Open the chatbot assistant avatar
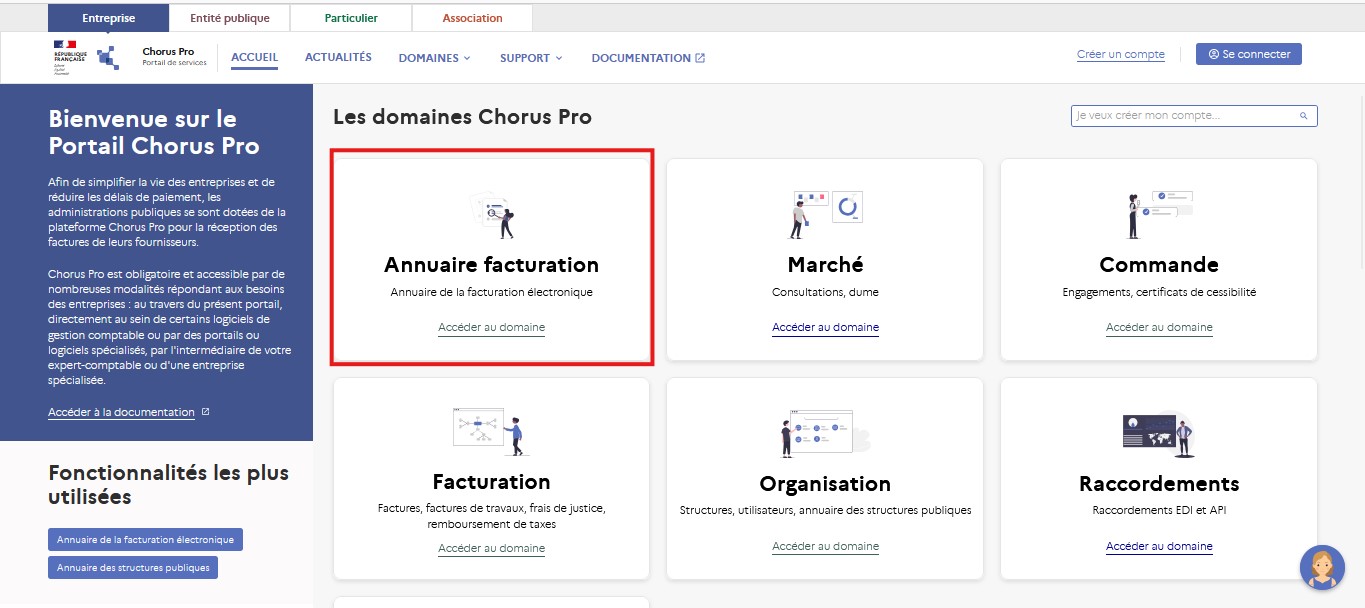This screenshot has width=1365, height=608. (1322, 567)
